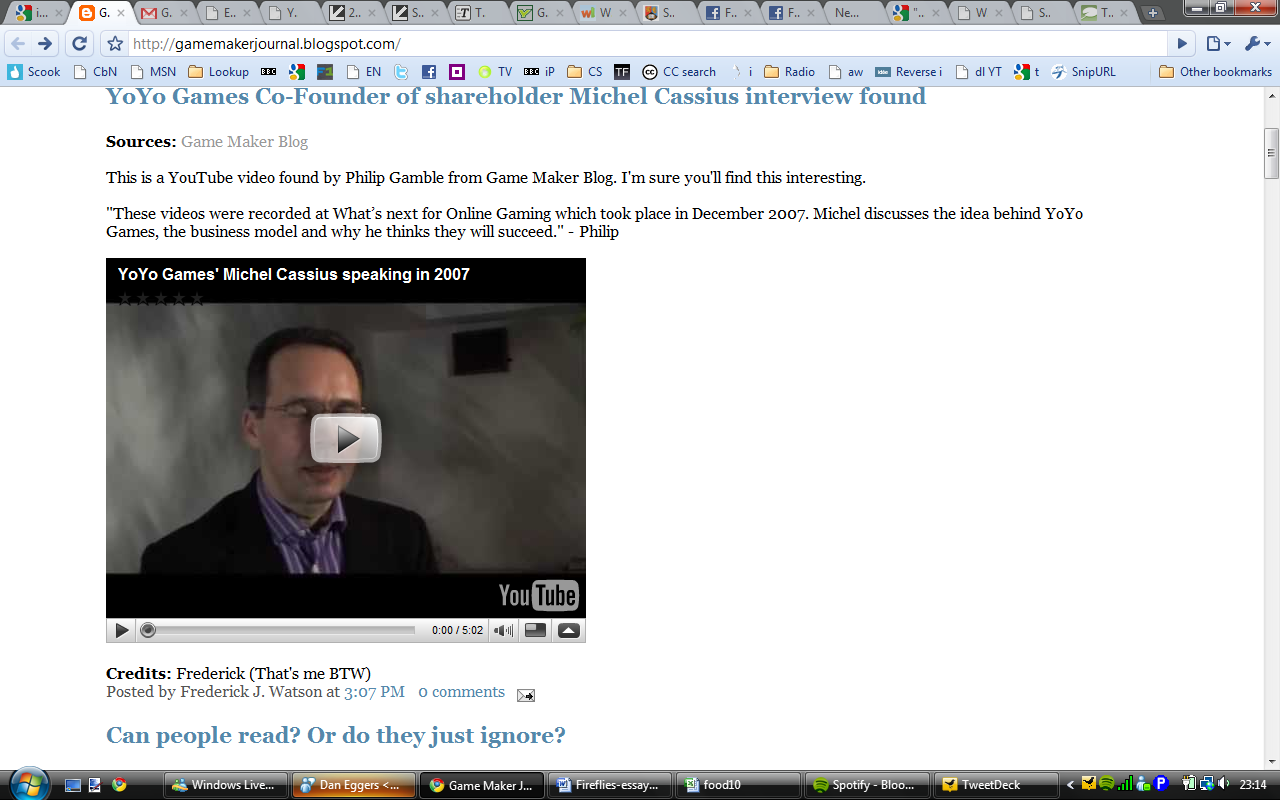1280x800 pixels.
Task: Play video with center play overlay button
Action: coord(346,439)
